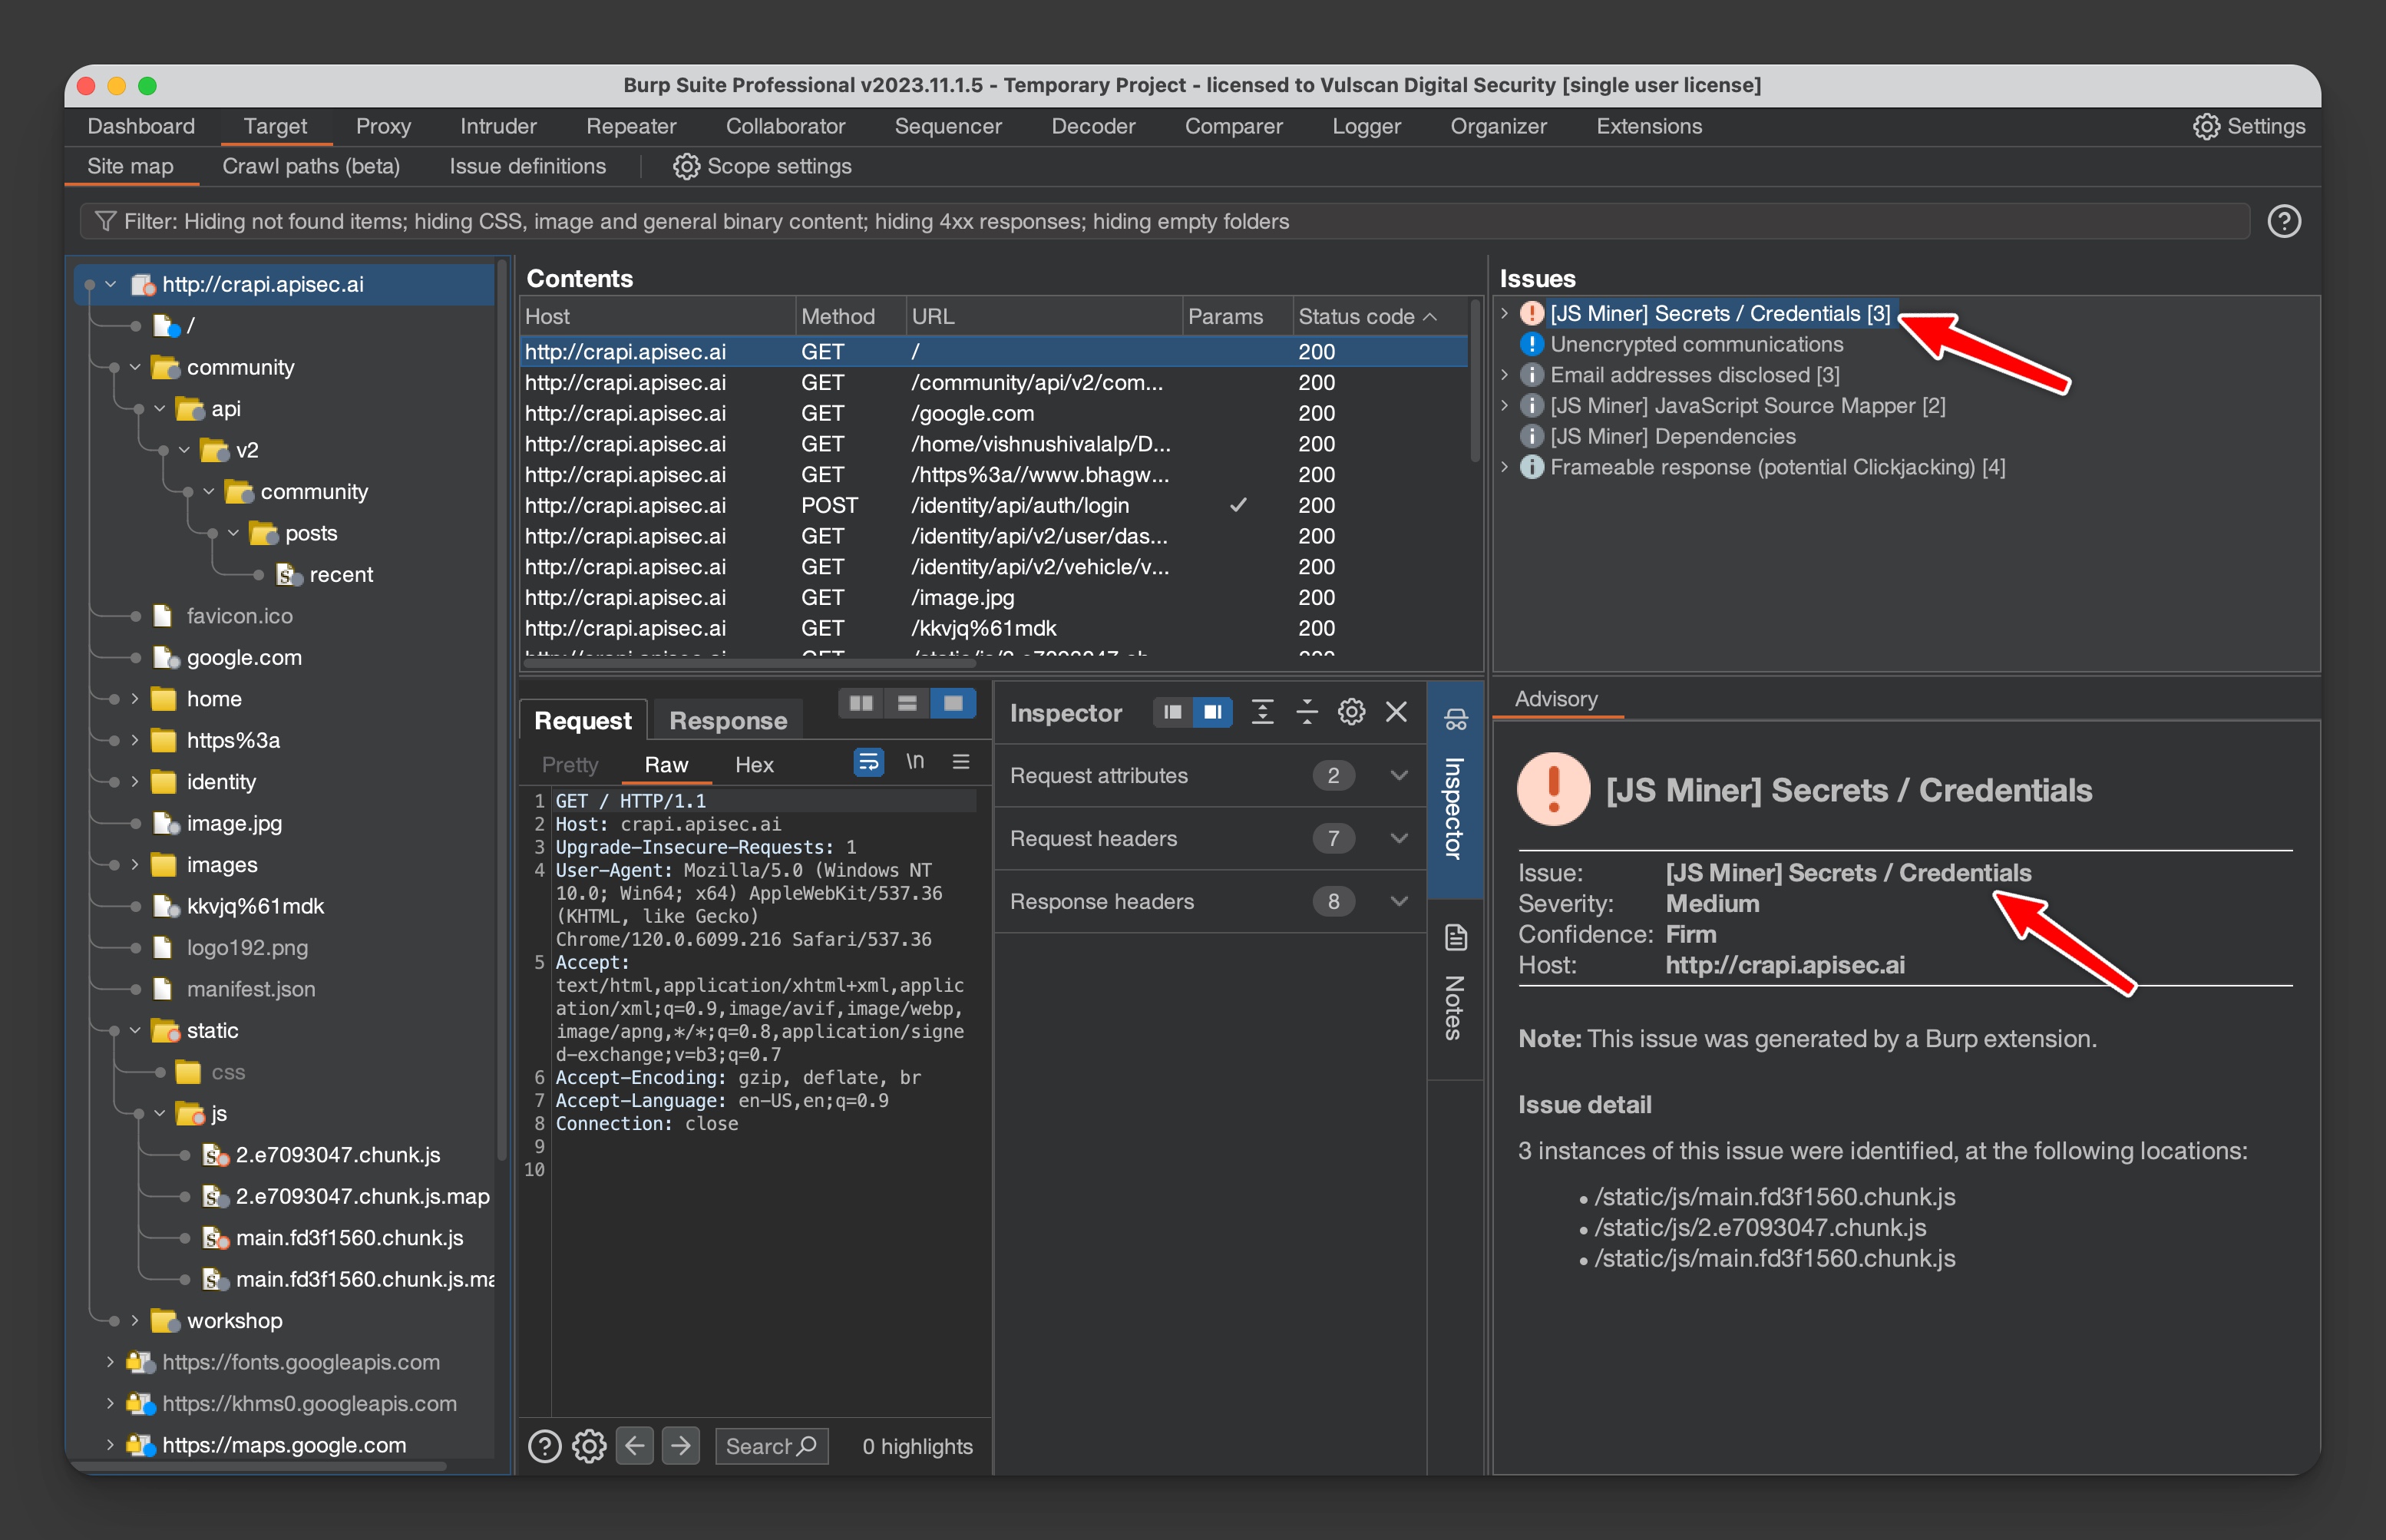Toggle the Hex view in request panel
This screenshot has width=2386, height=1540.
click(x=755, y=765)
